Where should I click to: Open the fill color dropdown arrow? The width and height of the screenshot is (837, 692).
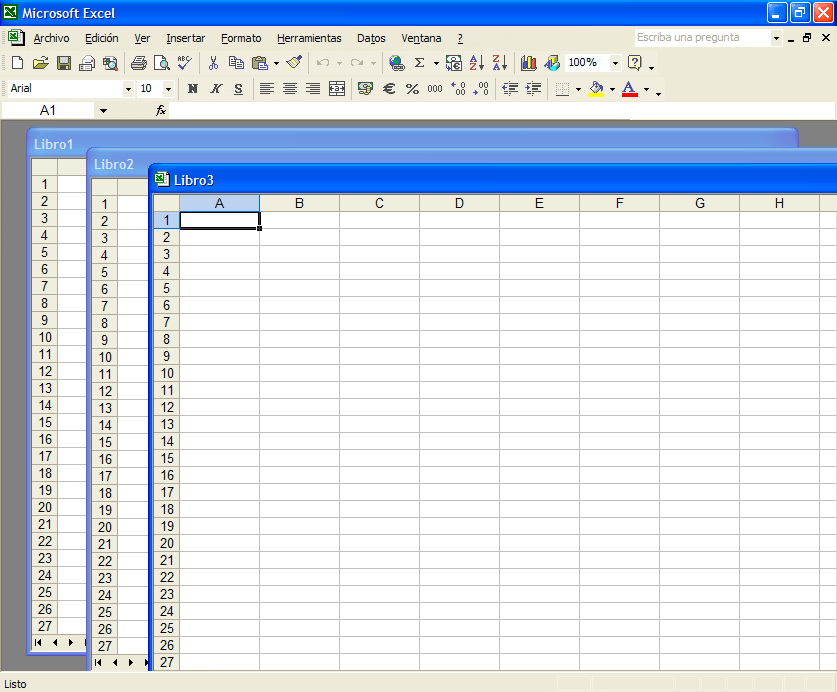[612, 89]
